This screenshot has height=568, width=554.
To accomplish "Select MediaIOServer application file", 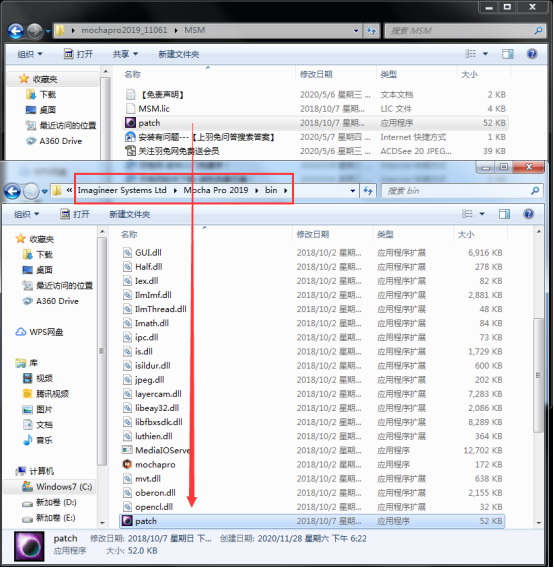I will pyautogui.click(x=312, y=450).
